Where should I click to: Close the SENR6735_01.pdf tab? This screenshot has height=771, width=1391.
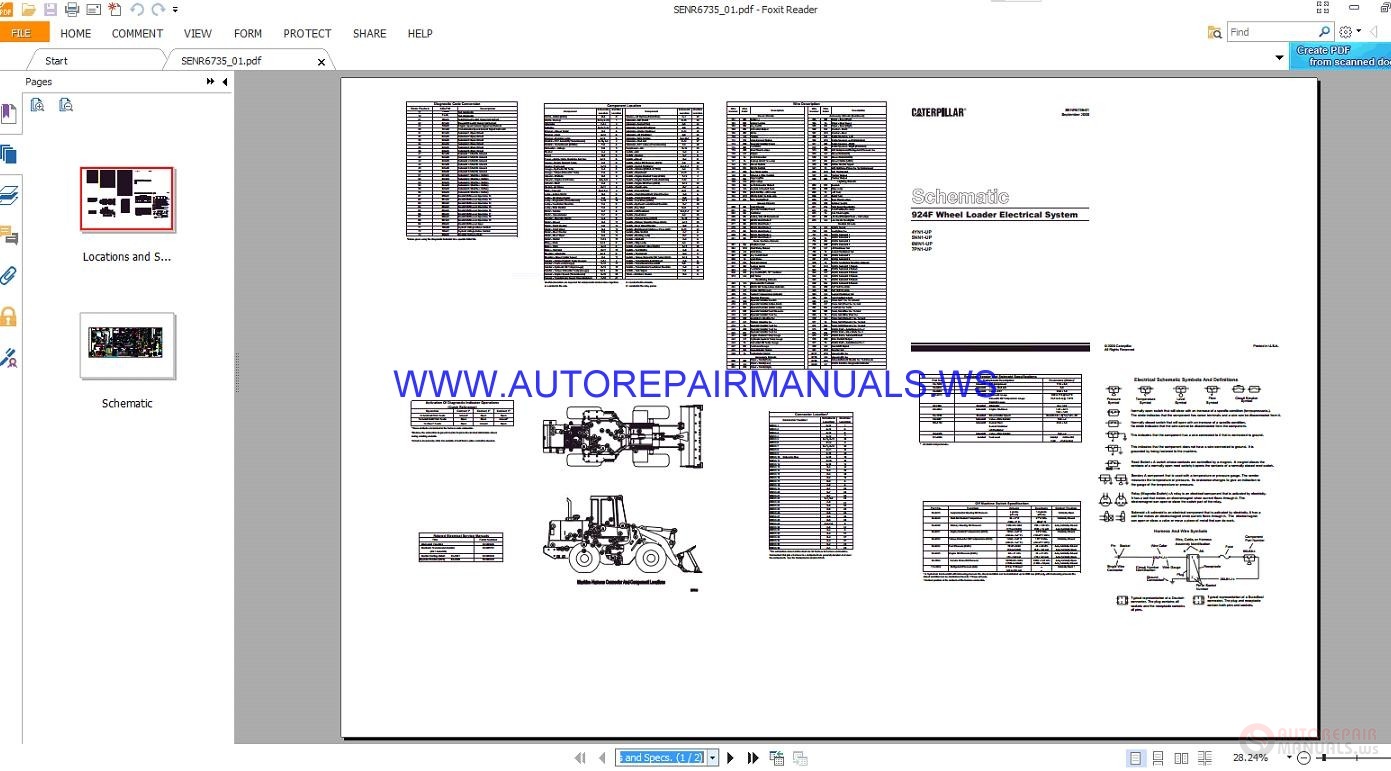(321, 62)
